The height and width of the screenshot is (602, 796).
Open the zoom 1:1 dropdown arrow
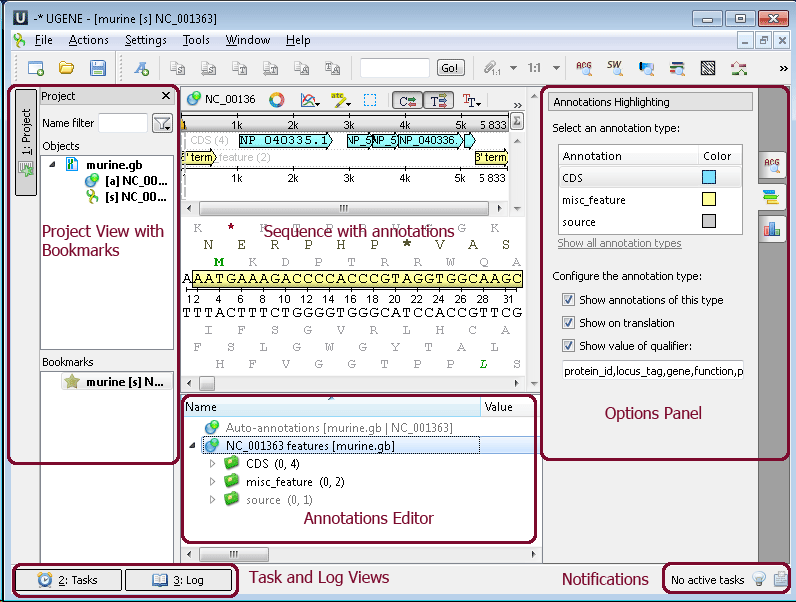tap(556, 68)
